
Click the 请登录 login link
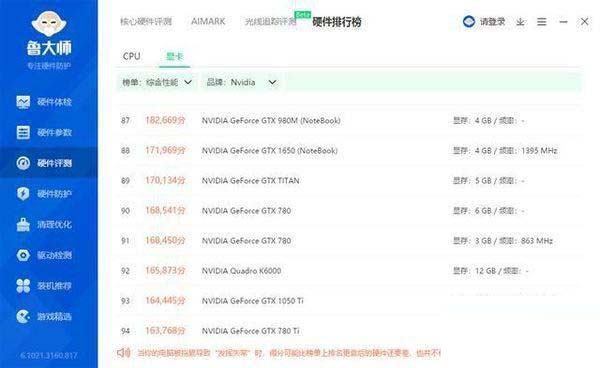click(x=484, y=22)
